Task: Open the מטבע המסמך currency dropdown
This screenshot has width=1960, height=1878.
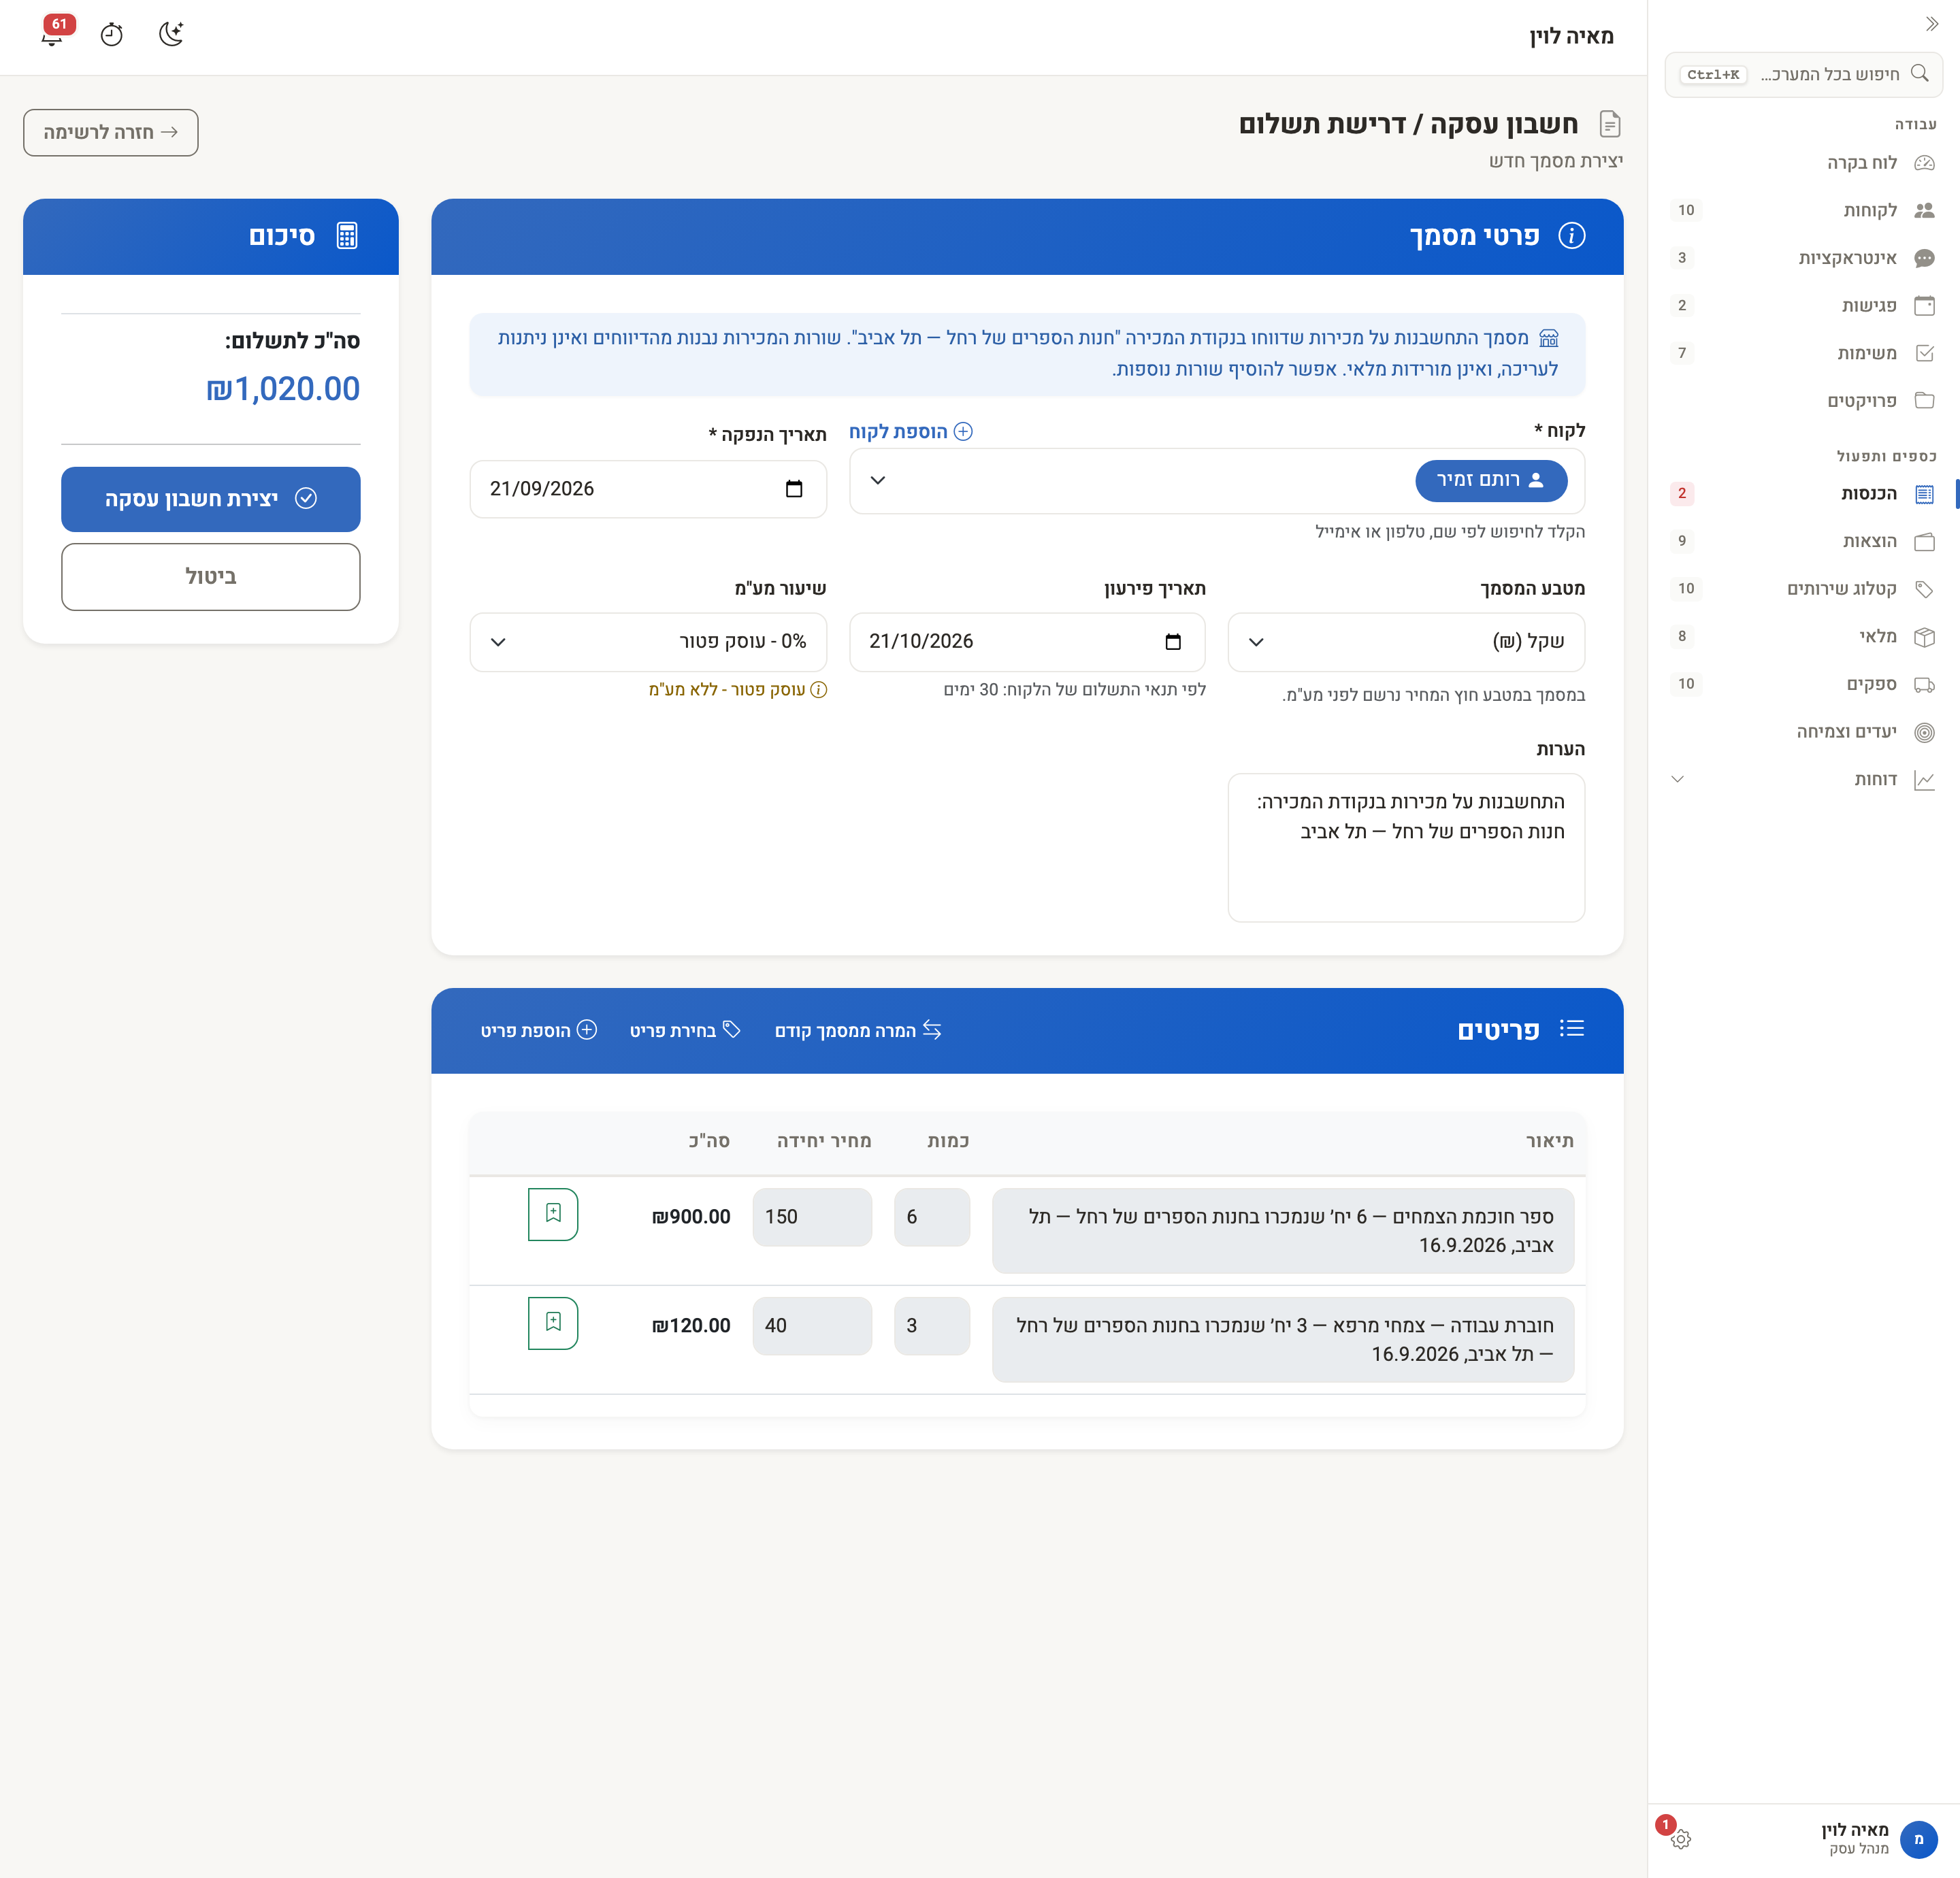Action: point(1406,642)
